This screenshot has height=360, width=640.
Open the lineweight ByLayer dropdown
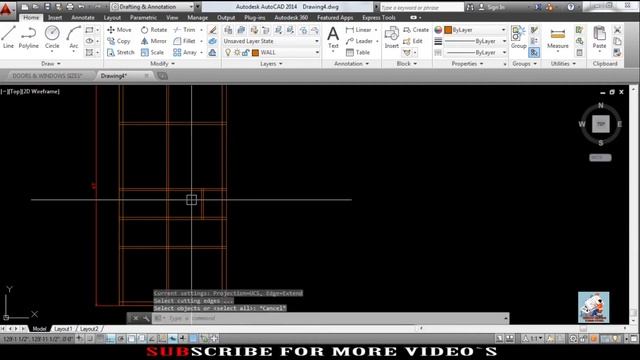(476, 41)
